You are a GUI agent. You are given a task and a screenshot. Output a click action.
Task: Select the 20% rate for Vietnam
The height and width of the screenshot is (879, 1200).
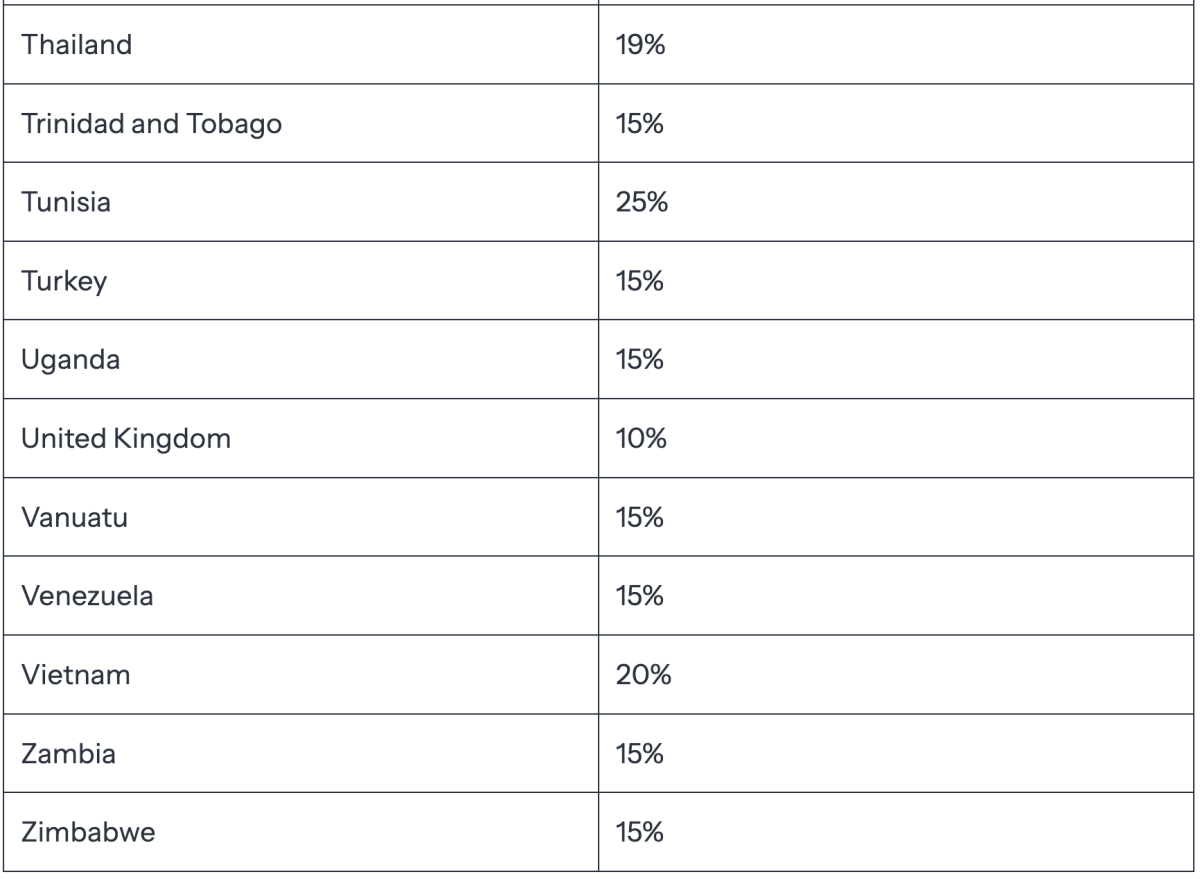point(643,675)
